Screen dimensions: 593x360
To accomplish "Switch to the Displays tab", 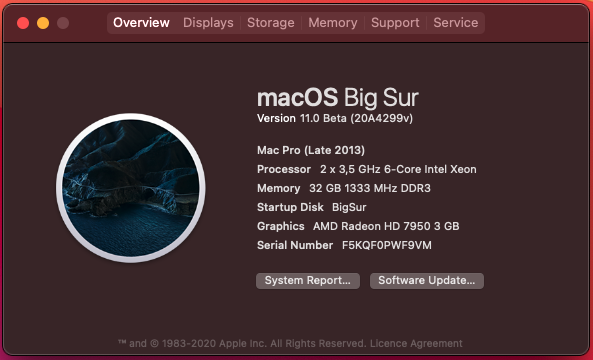I will coord(208,23).
